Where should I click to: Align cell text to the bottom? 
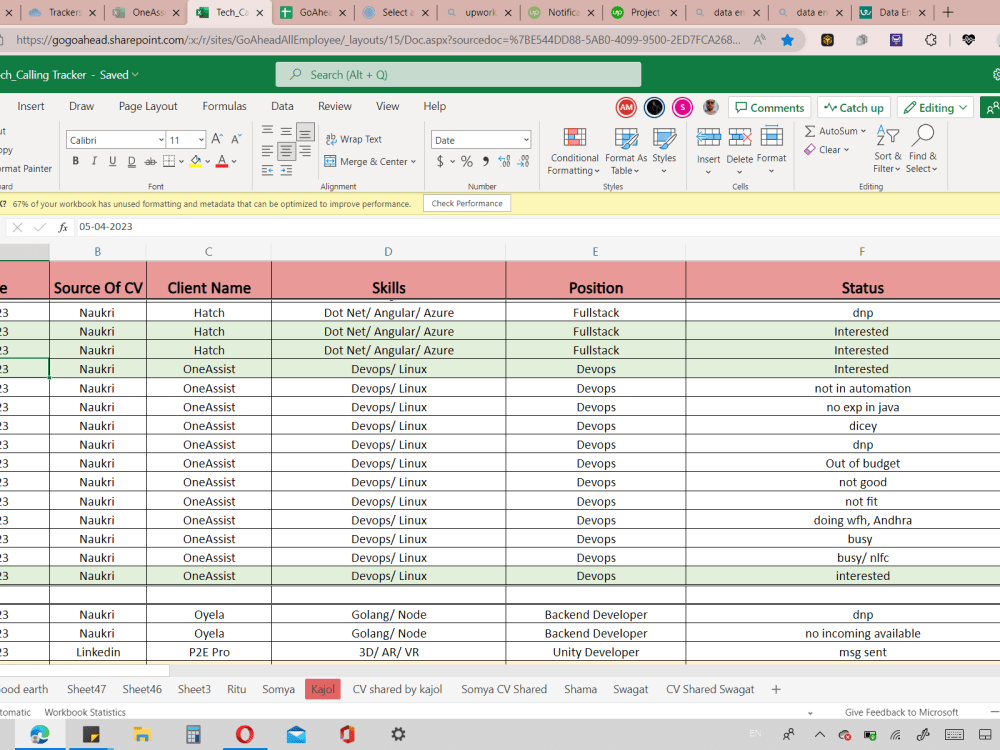coord(305,131)
